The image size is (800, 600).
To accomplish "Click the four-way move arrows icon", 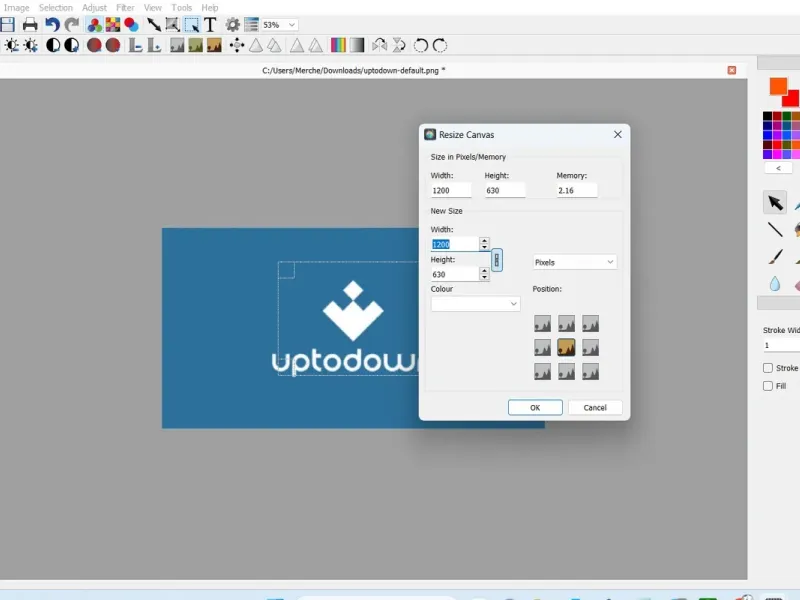I will [237, 45].
